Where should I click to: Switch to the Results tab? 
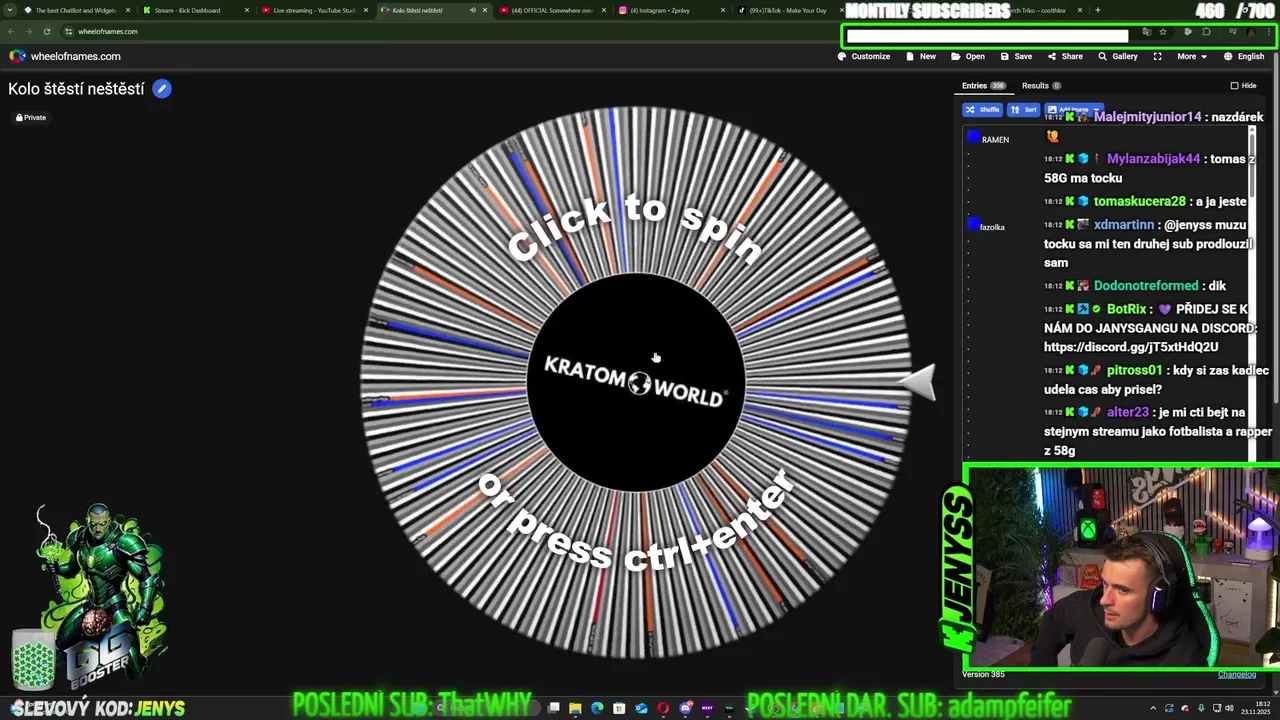tap(1041, 86)
